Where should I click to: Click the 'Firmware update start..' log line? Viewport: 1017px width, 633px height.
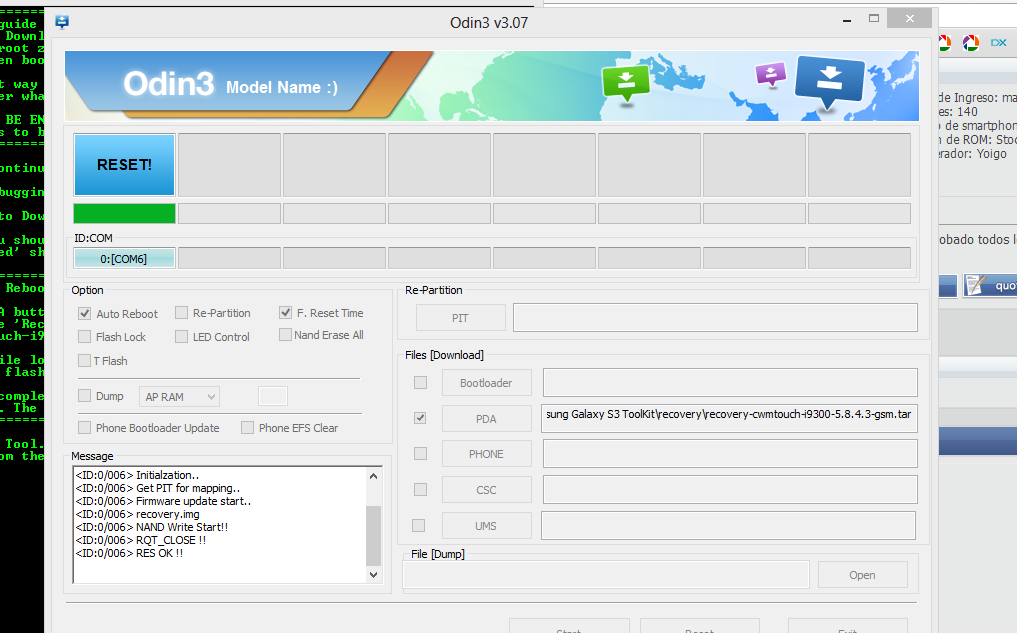(x=163, y=501)
